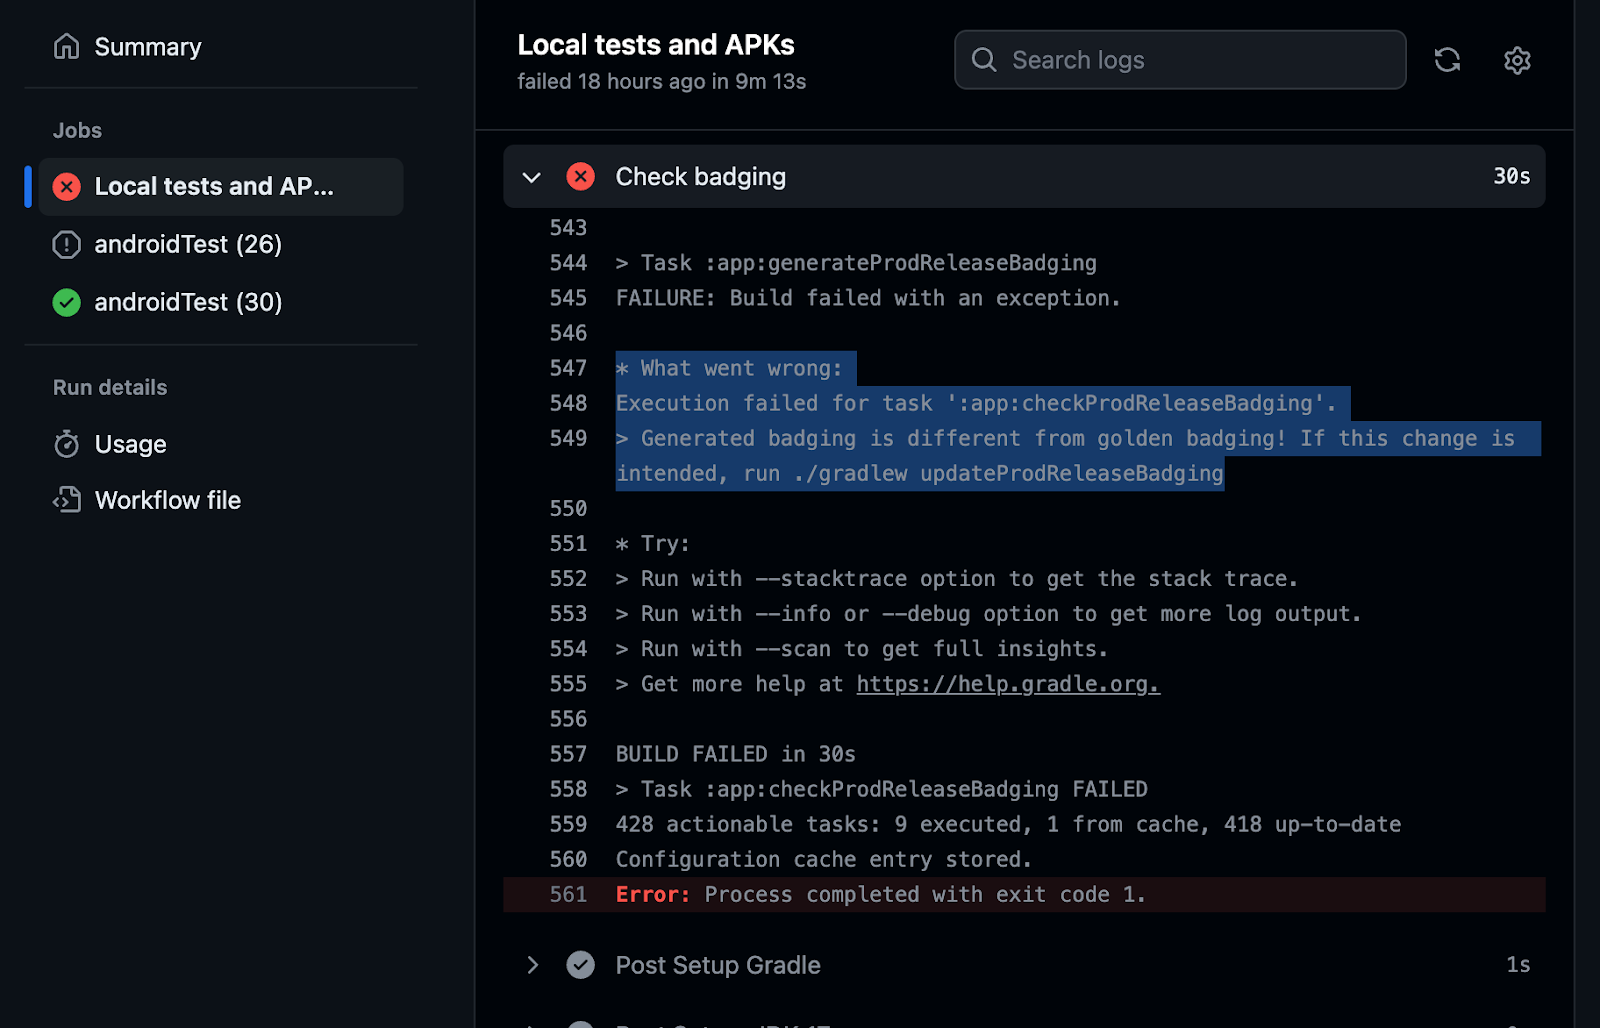Image resolution: width=1600 pixels, height=1028 pixels.
Task: Click the '428 actionable tasks' log line
Action: tap(1008, 825)
